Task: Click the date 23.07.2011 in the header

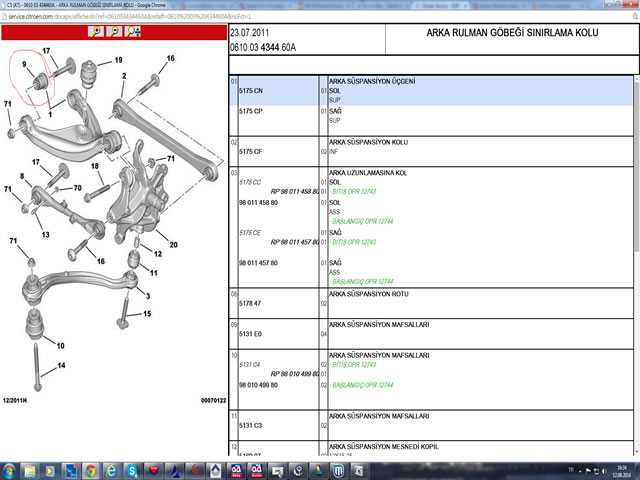Action: click(249, 33)
